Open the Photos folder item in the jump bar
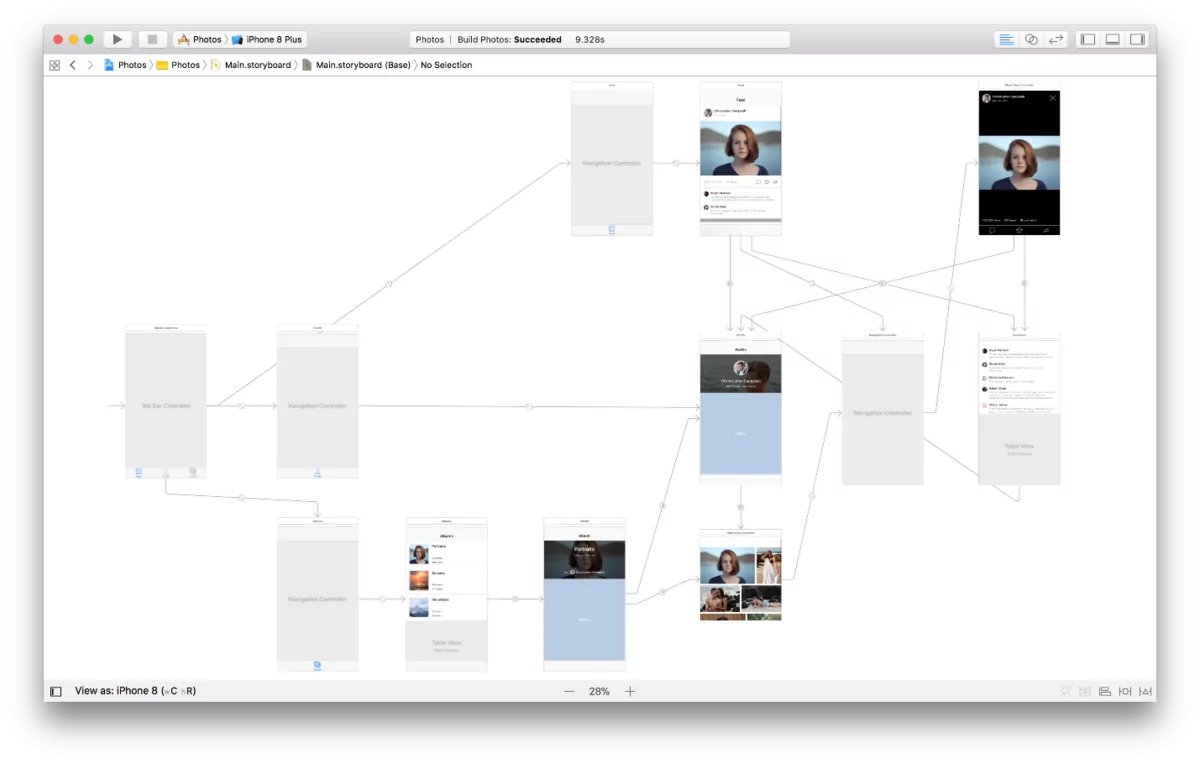The image size is (1200, 764). pyautogui.click(x=178, y=65)
